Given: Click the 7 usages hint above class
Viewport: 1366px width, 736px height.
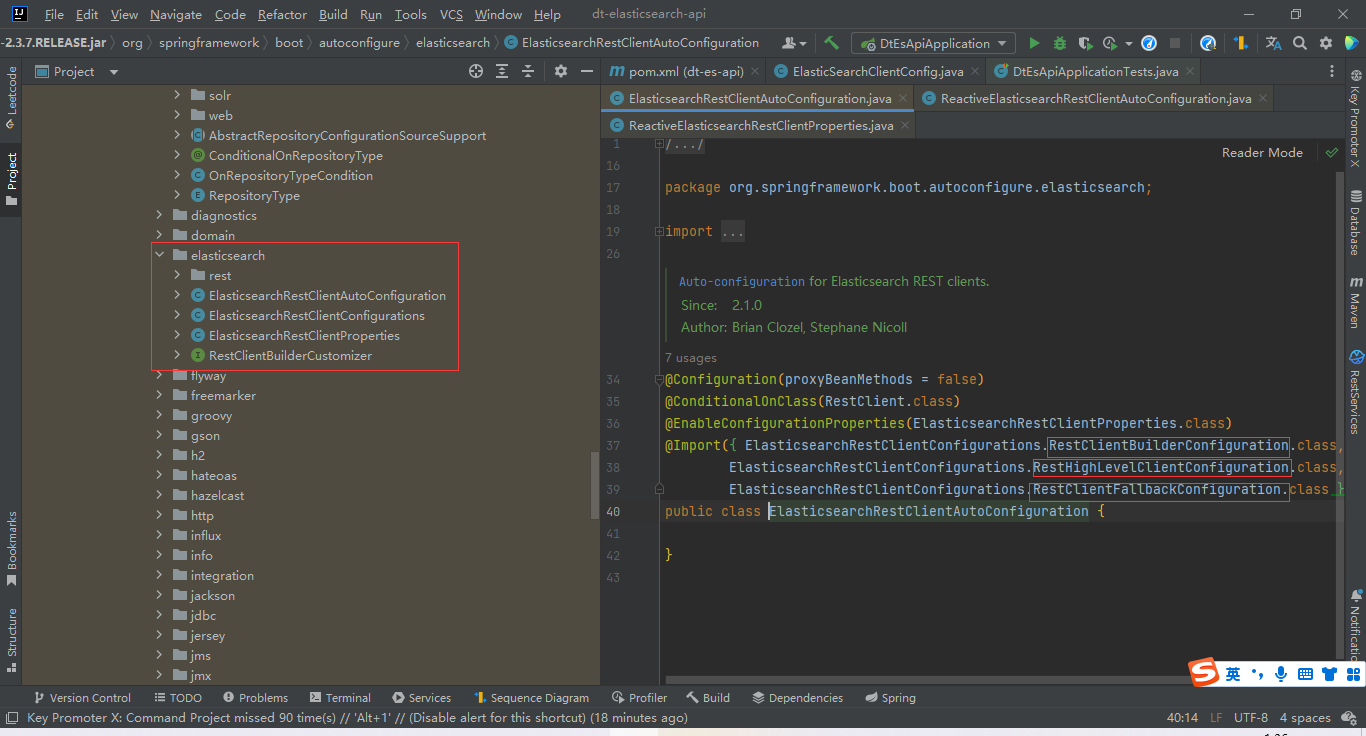Looking at the screenshot, I should click(691, 357).
